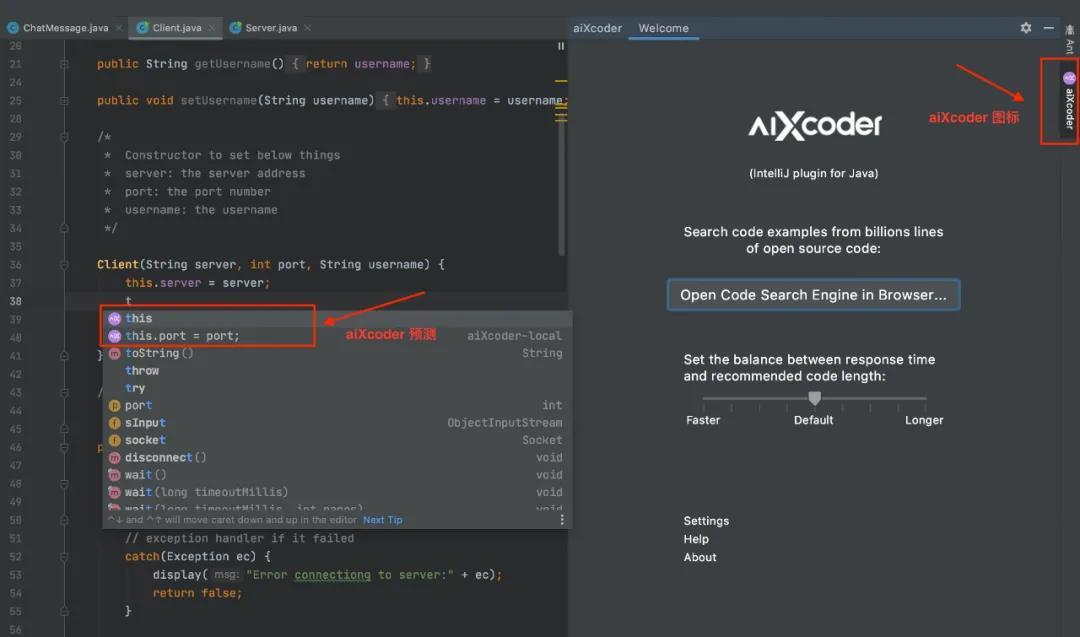Select the disconnect() completion item
The image size is (1080, 637).
point(337,457)
